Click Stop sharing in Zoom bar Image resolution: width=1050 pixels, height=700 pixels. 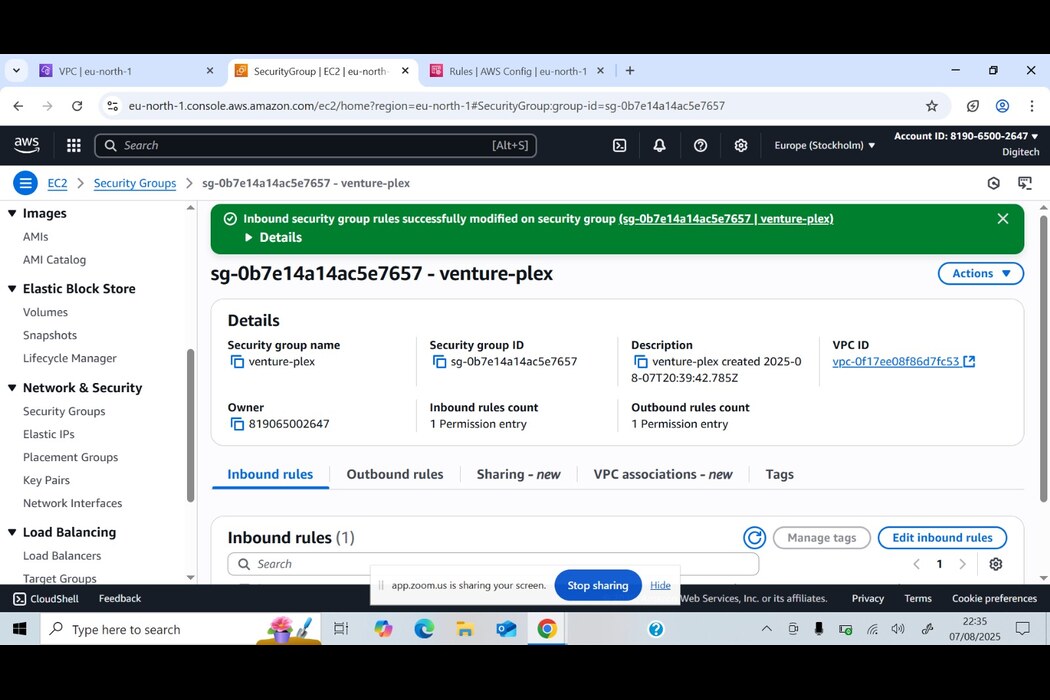coord(597,585)
